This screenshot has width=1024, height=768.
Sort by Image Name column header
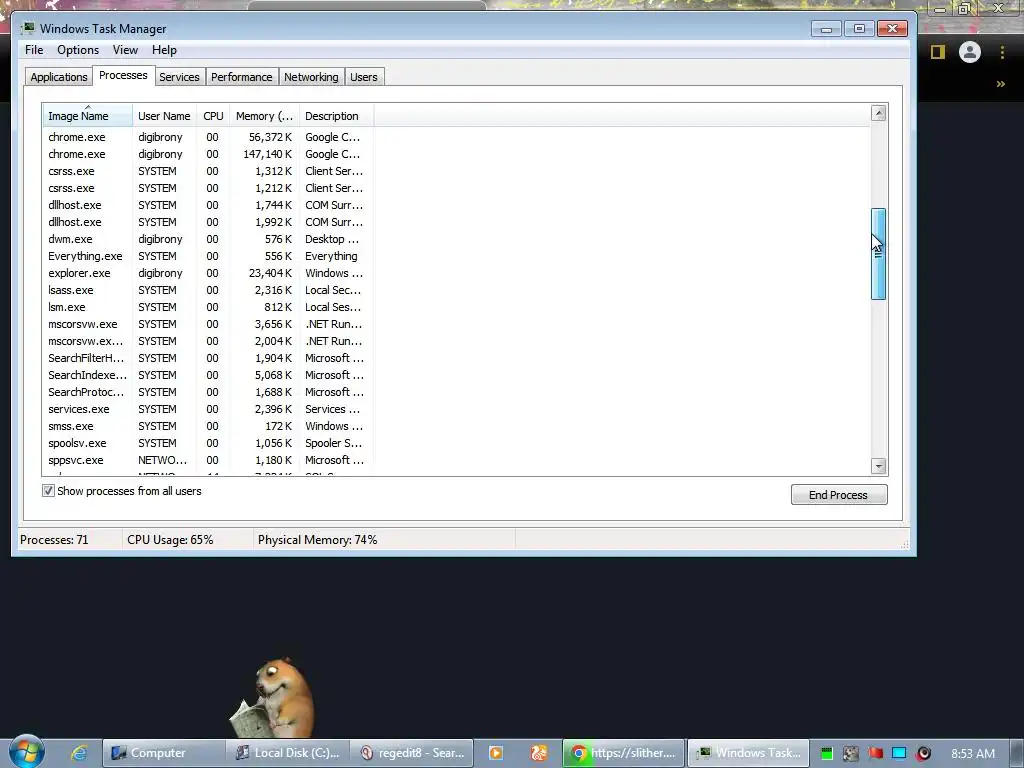click(x=88, y=116)
